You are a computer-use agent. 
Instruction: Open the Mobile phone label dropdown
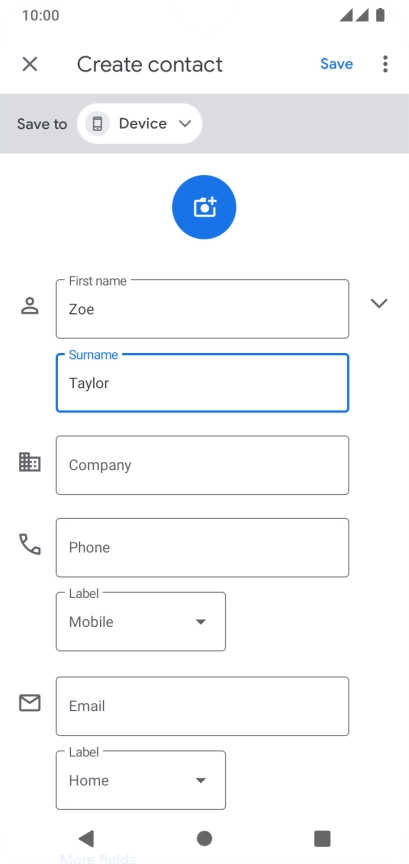click(x=141, y=622)
